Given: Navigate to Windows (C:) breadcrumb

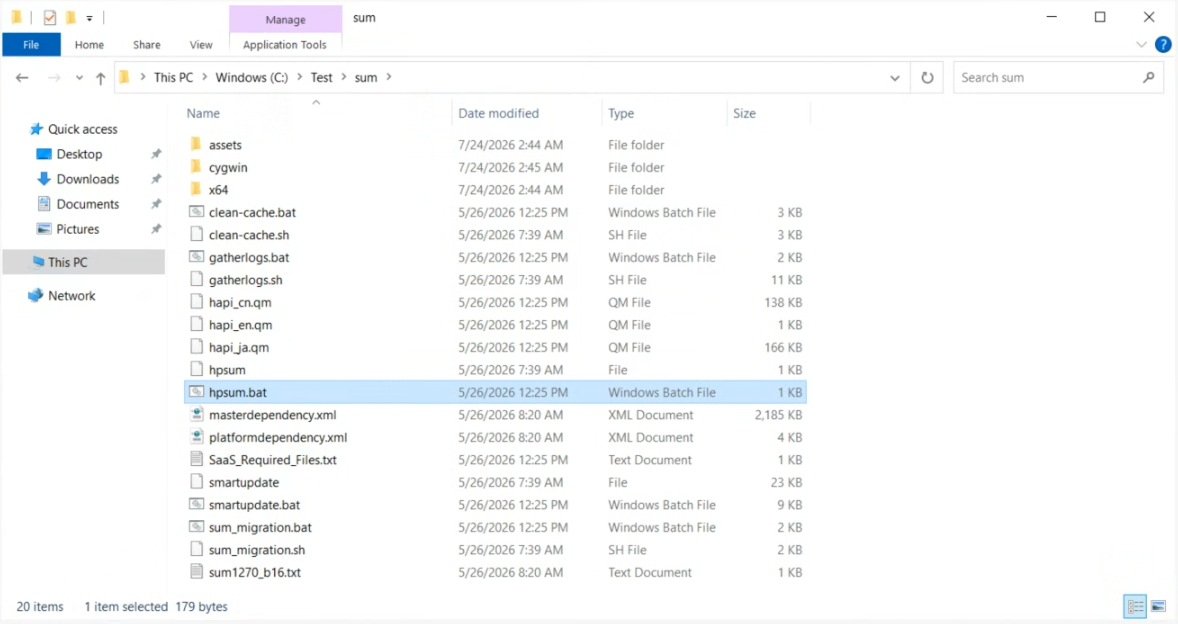Looking at the screenshot, I should tap(252, 77).
